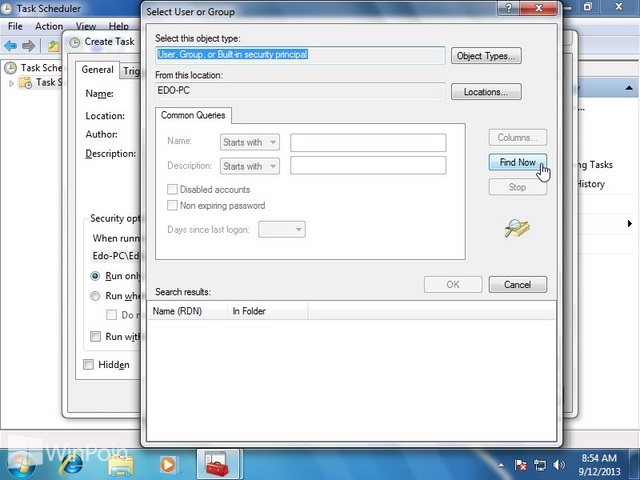Open Windows Explorer from the taskbar
The width and height of the screenshot is (640, 480).
click(x=121, y=465)
